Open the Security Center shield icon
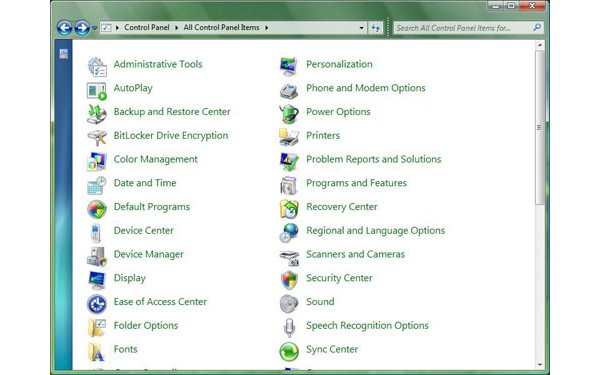Viewport: 600px width, 375px height. tap(289, 280)
